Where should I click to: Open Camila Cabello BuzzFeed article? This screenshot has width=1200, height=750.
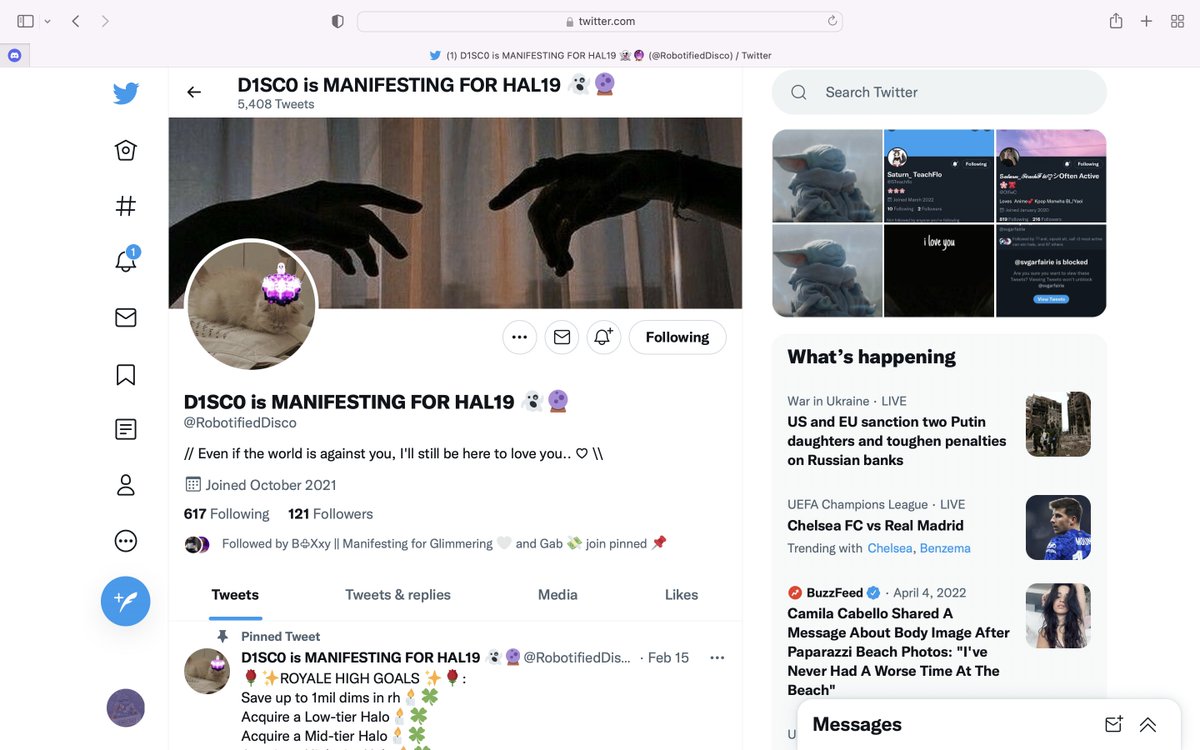point(898,651)
